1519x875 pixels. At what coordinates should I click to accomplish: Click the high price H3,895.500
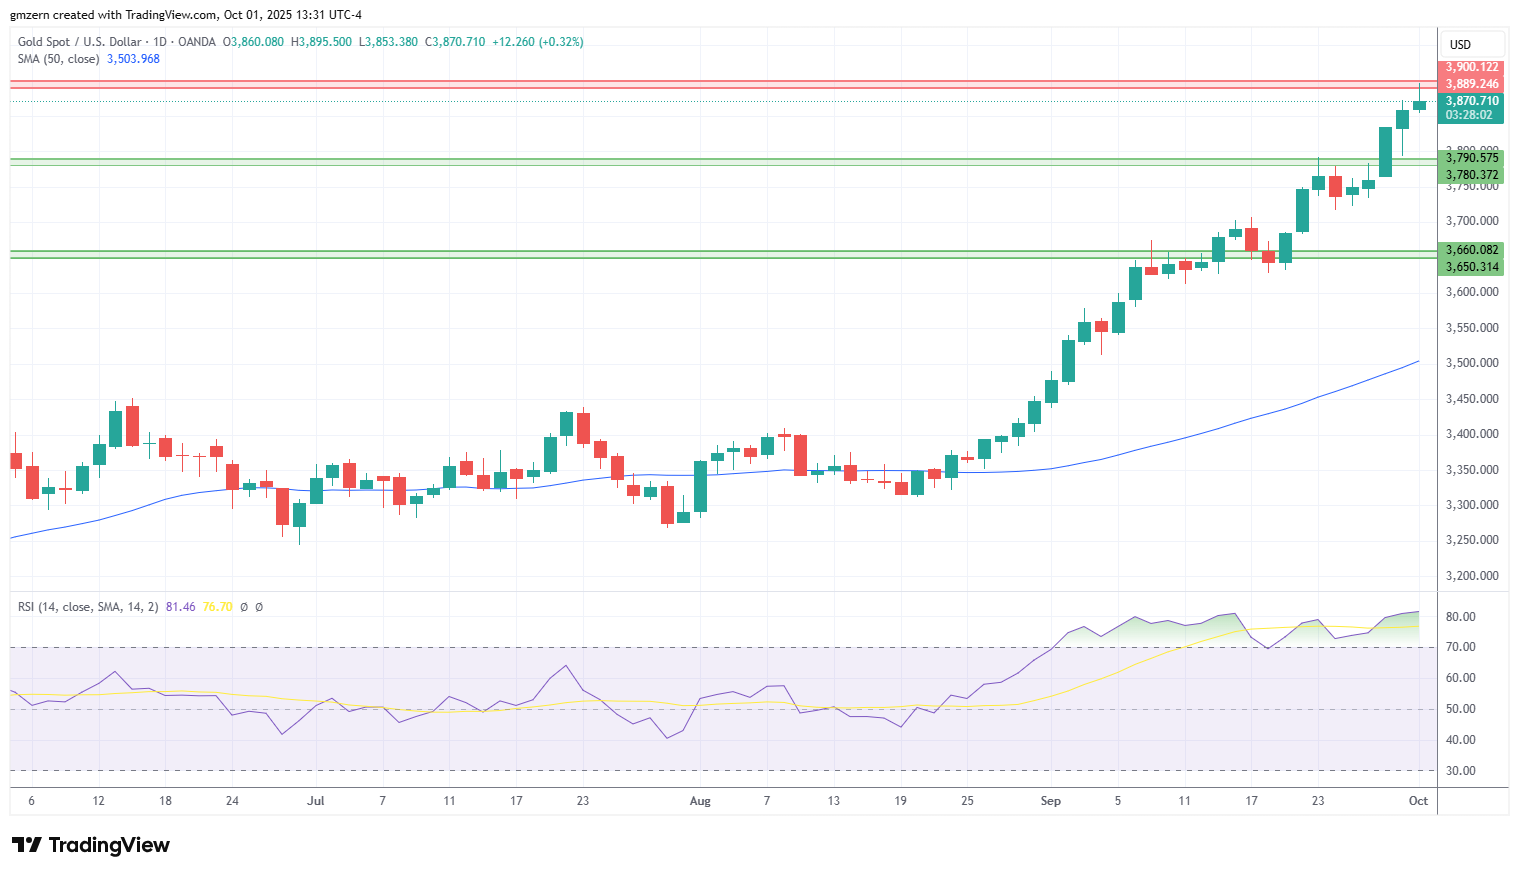coord(321,42)
